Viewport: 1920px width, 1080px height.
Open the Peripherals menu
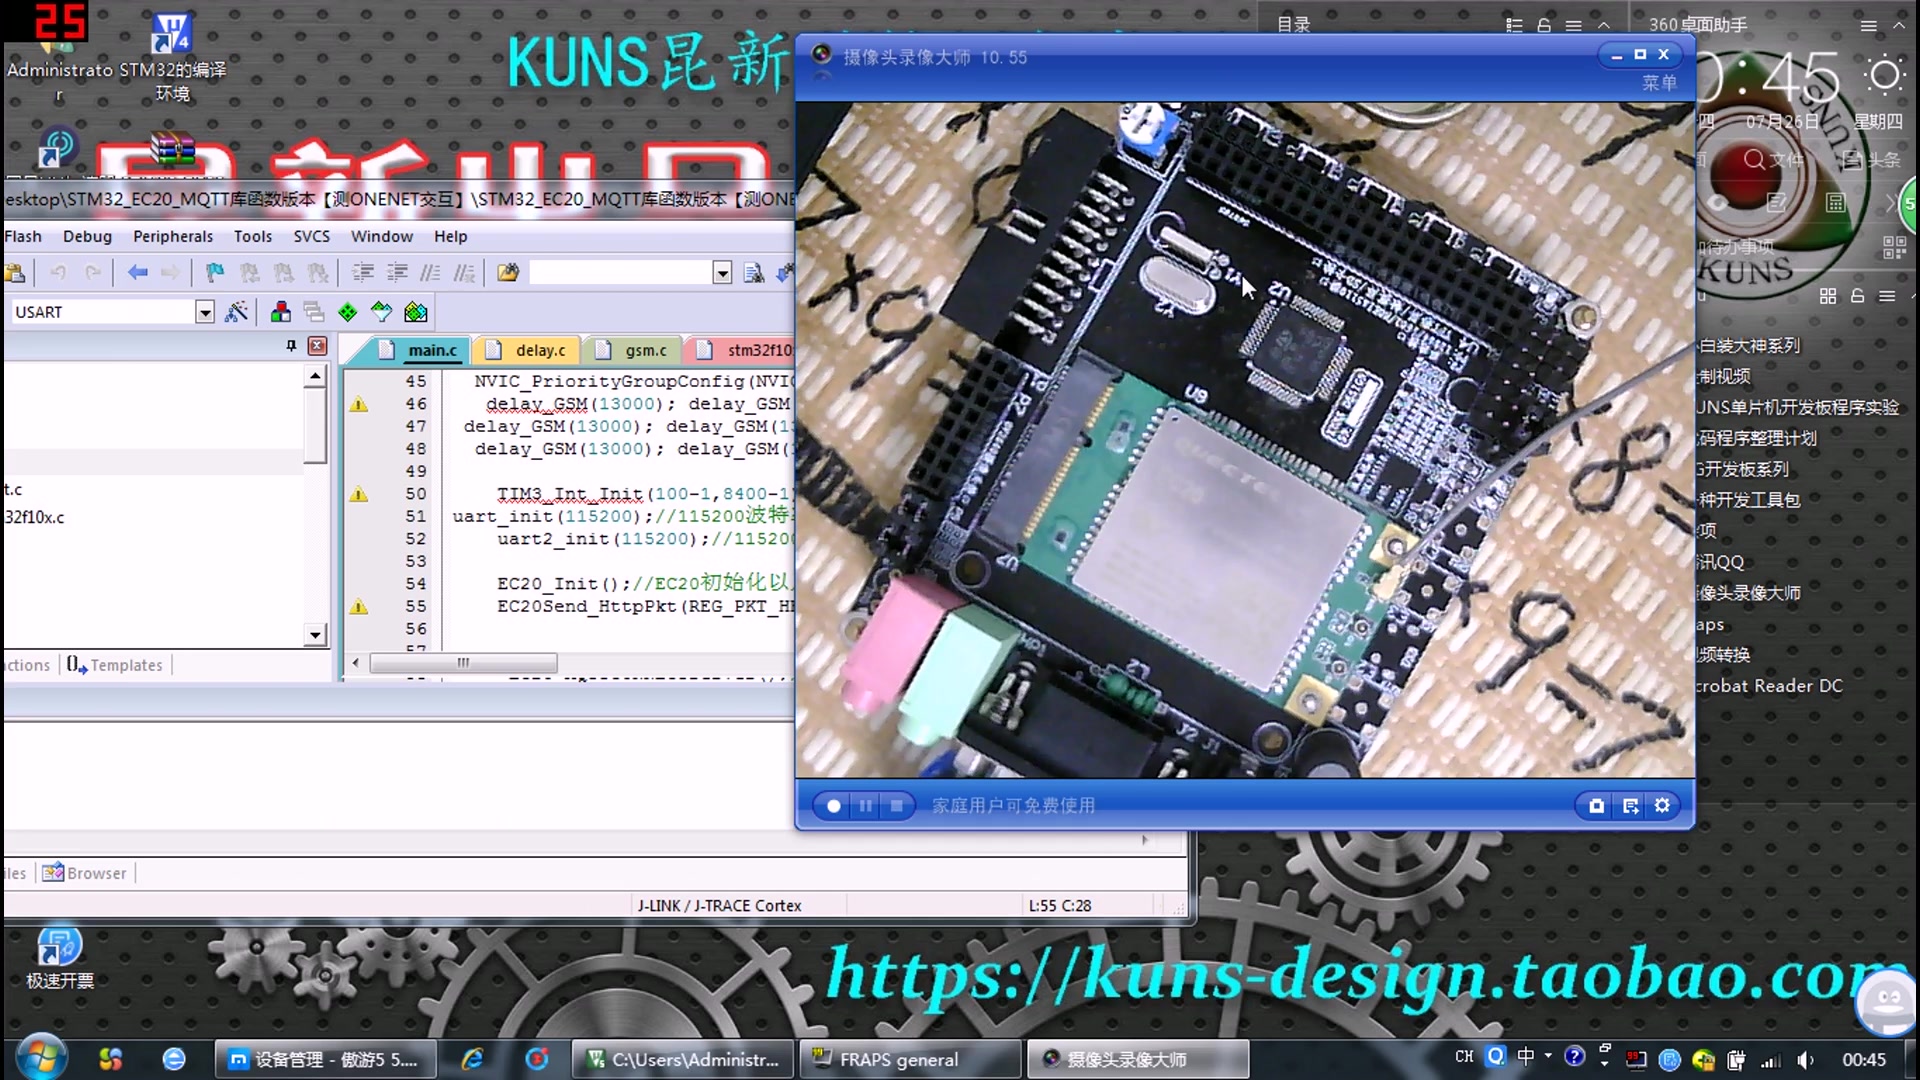click(173, 237)
